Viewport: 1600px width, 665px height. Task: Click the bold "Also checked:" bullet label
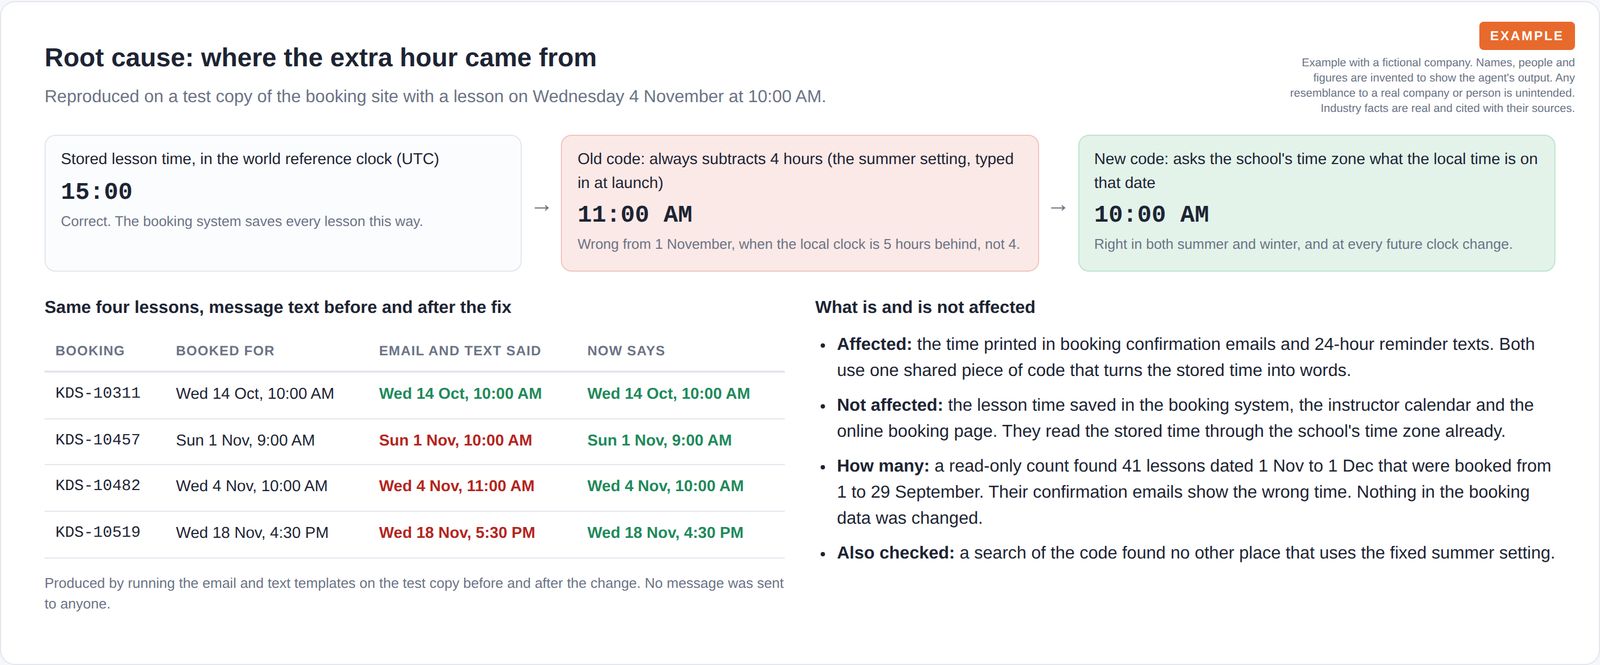896,553
